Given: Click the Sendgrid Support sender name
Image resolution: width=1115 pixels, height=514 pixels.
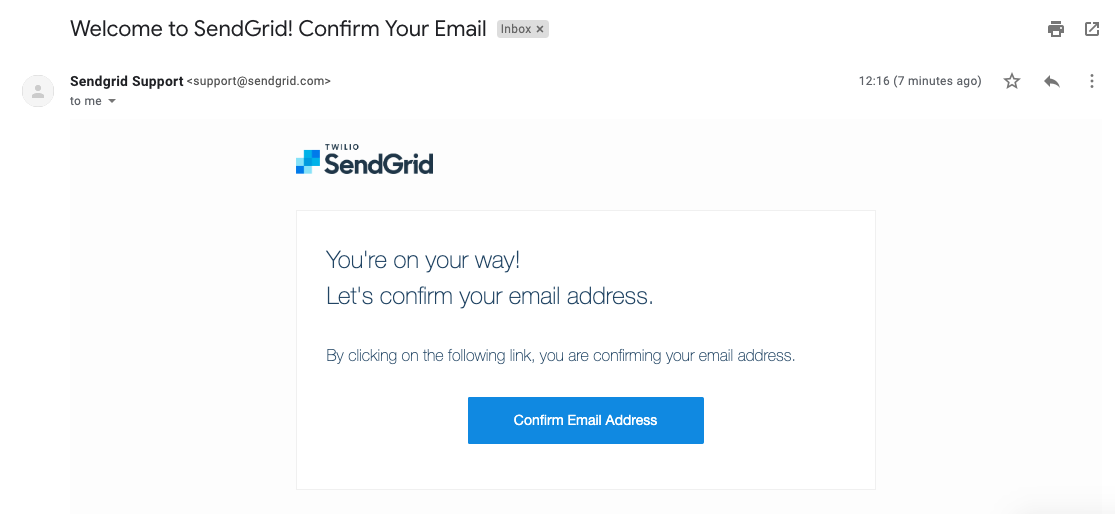Looking at the screenshot, I should 127,81.
